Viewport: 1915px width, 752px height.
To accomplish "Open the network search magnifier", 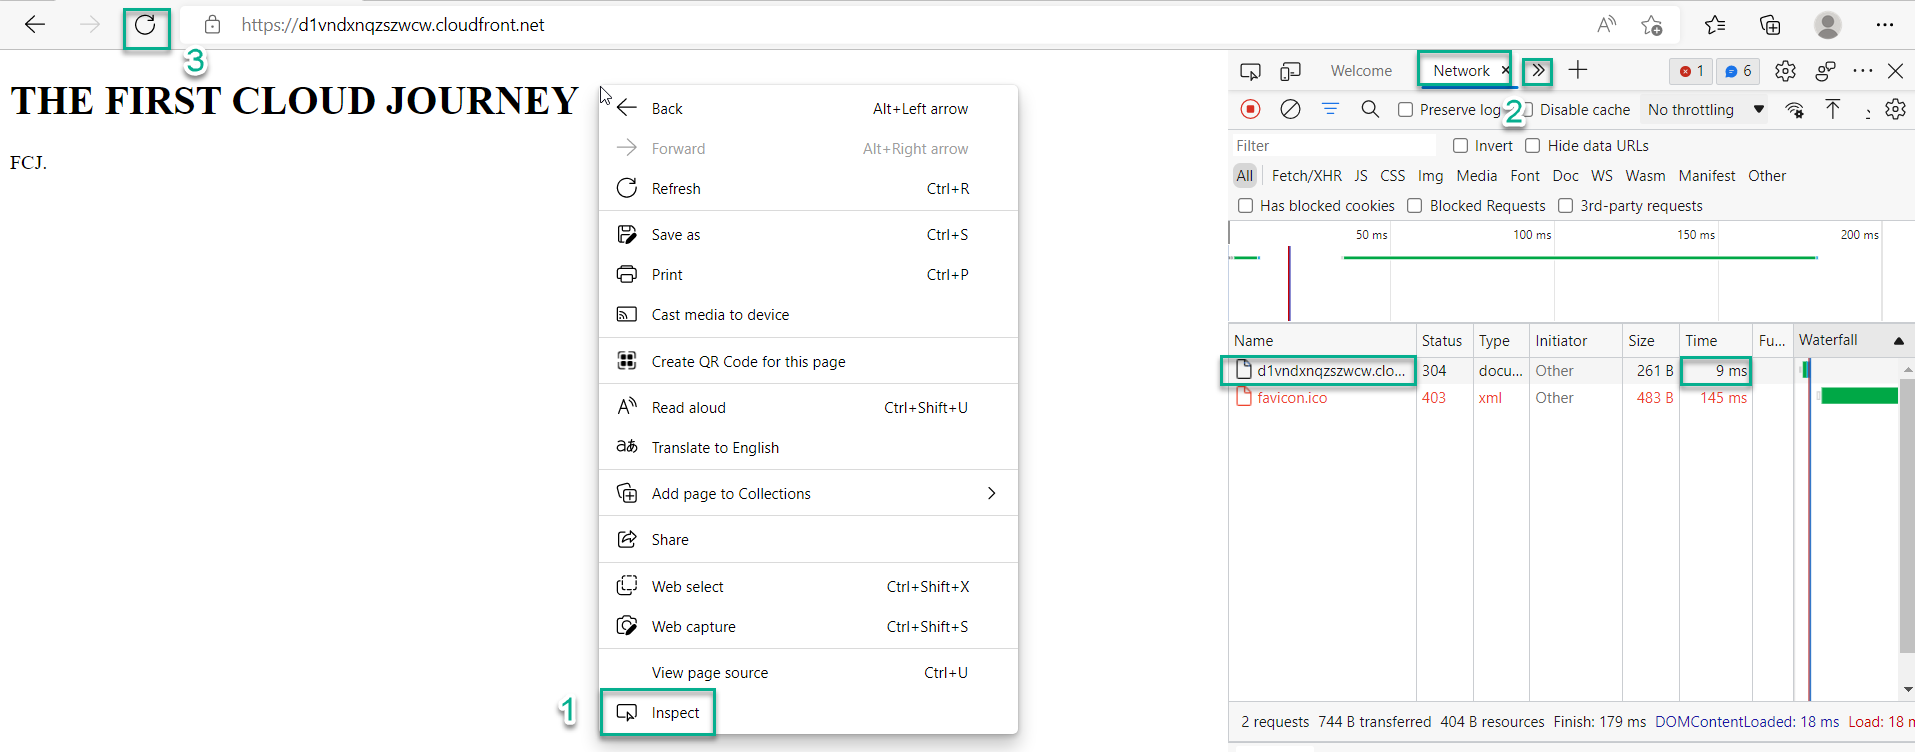I will (x=1370, y=109).
